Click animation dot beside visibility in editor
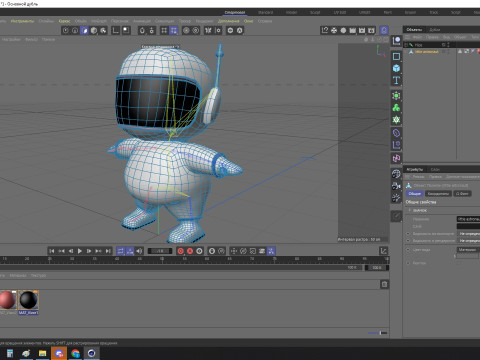This screenshot has height=360, width=480. coord(408,234)
